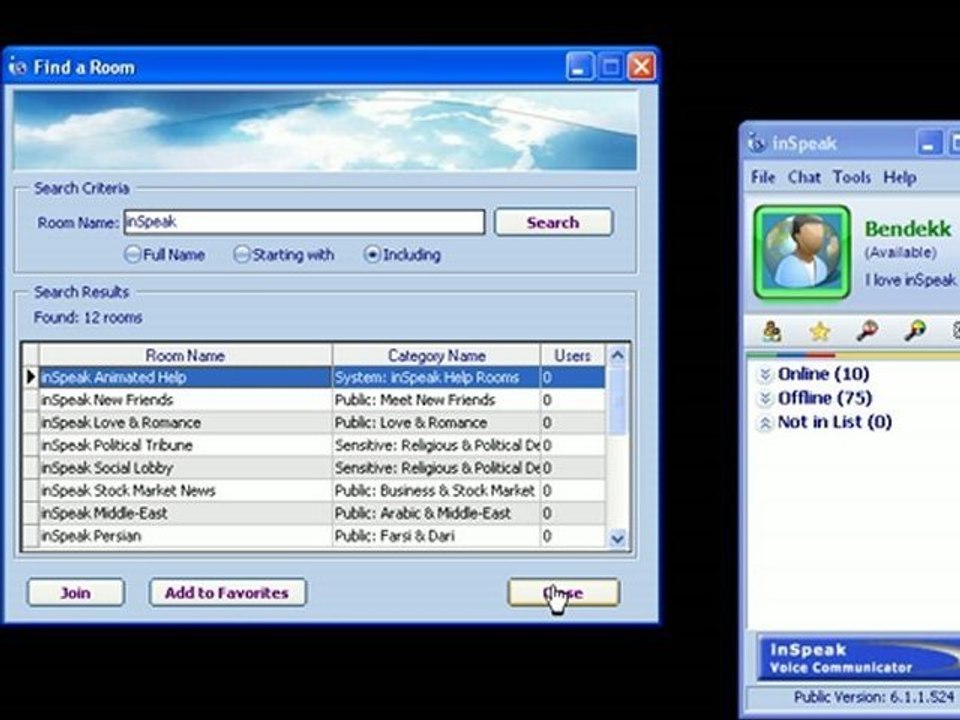Click the inSpeak logo icon in Find a Room title bar

[18, 67]
